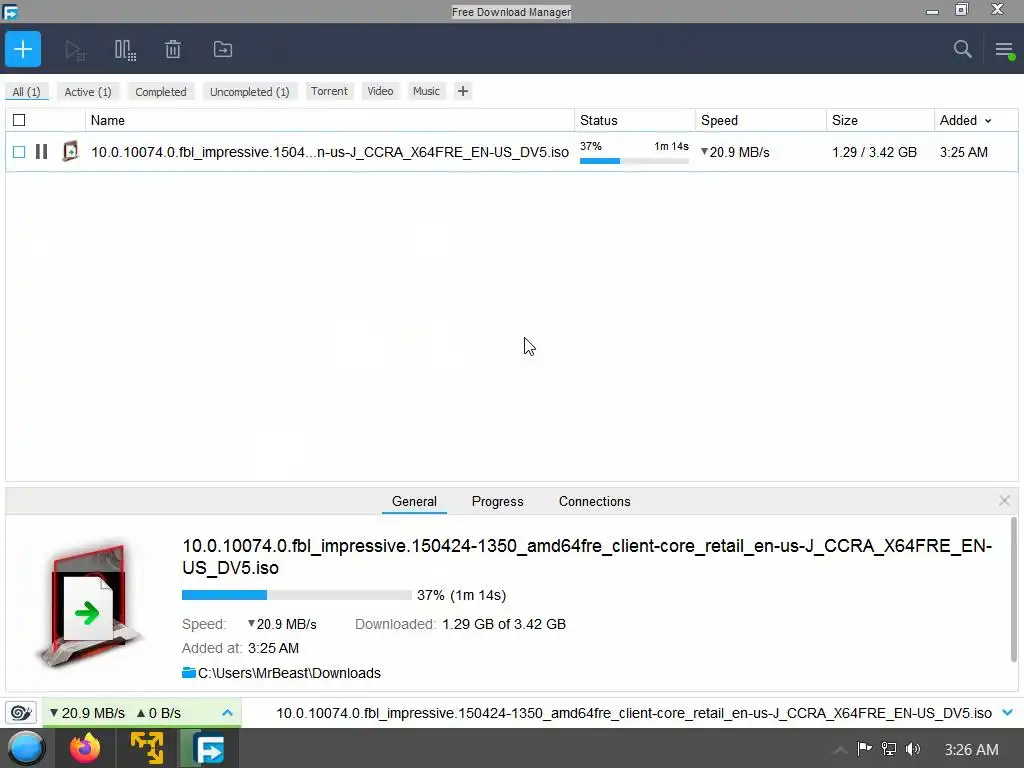
Task: Show the All (1) filter tab
Action: (27, 91)
